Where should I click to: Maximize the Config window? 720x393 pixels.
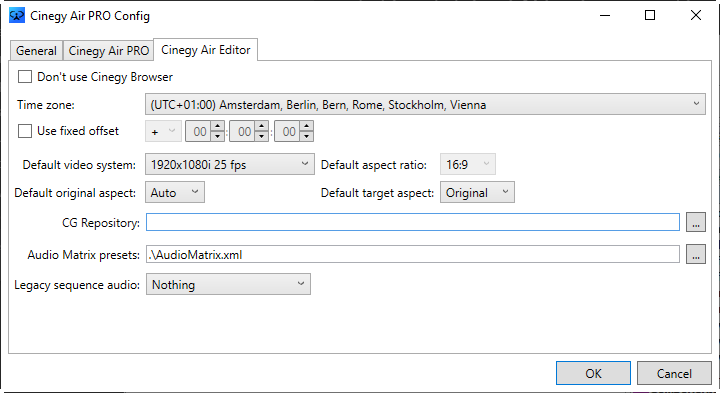650,16
